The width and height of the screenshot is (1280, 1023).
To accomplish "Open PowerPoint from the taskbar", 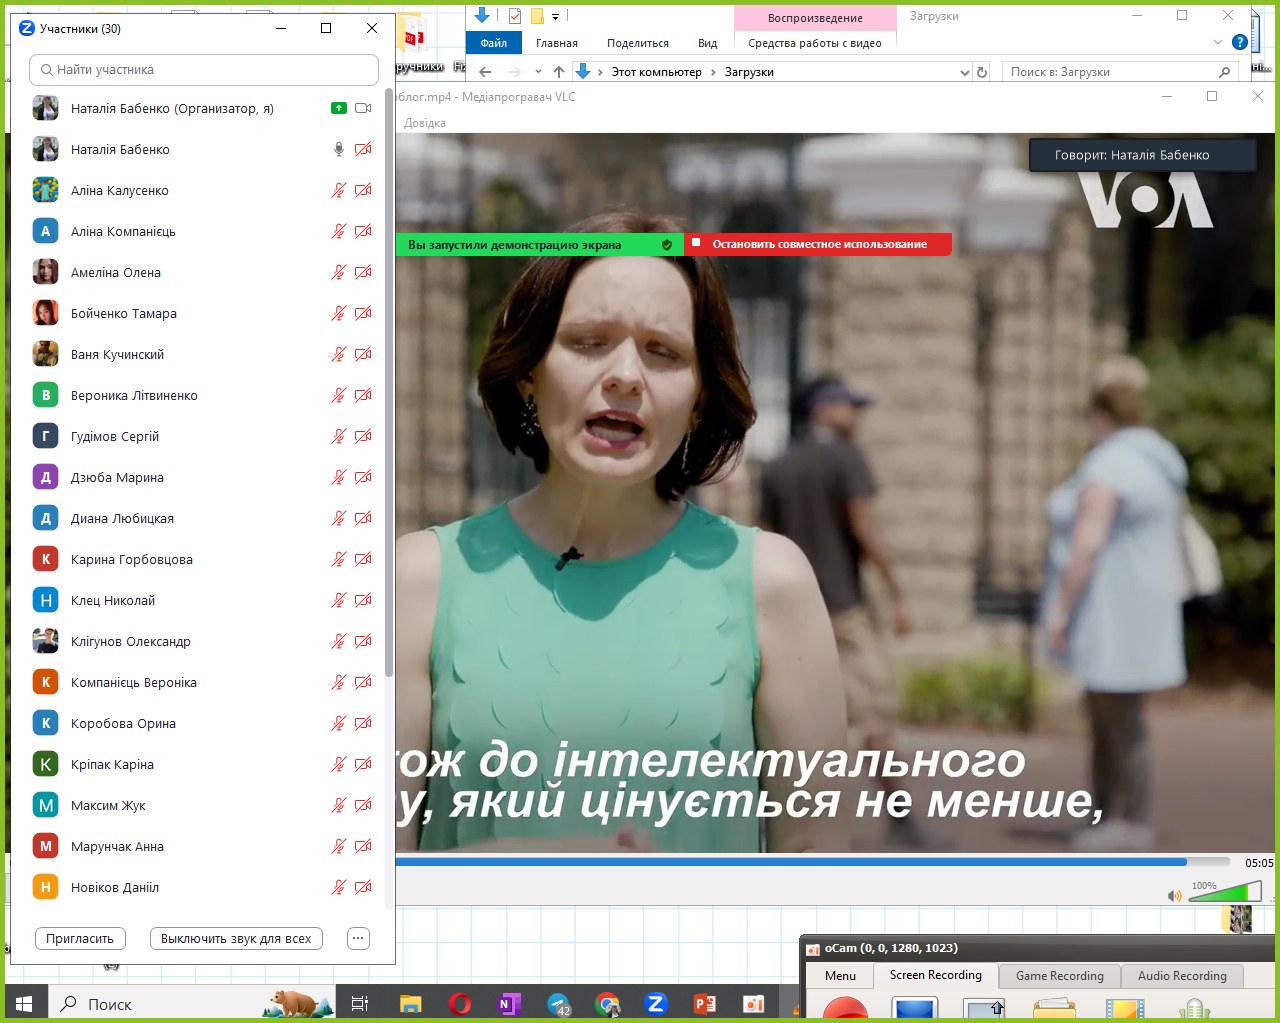I will click(x=705, y=1003).
